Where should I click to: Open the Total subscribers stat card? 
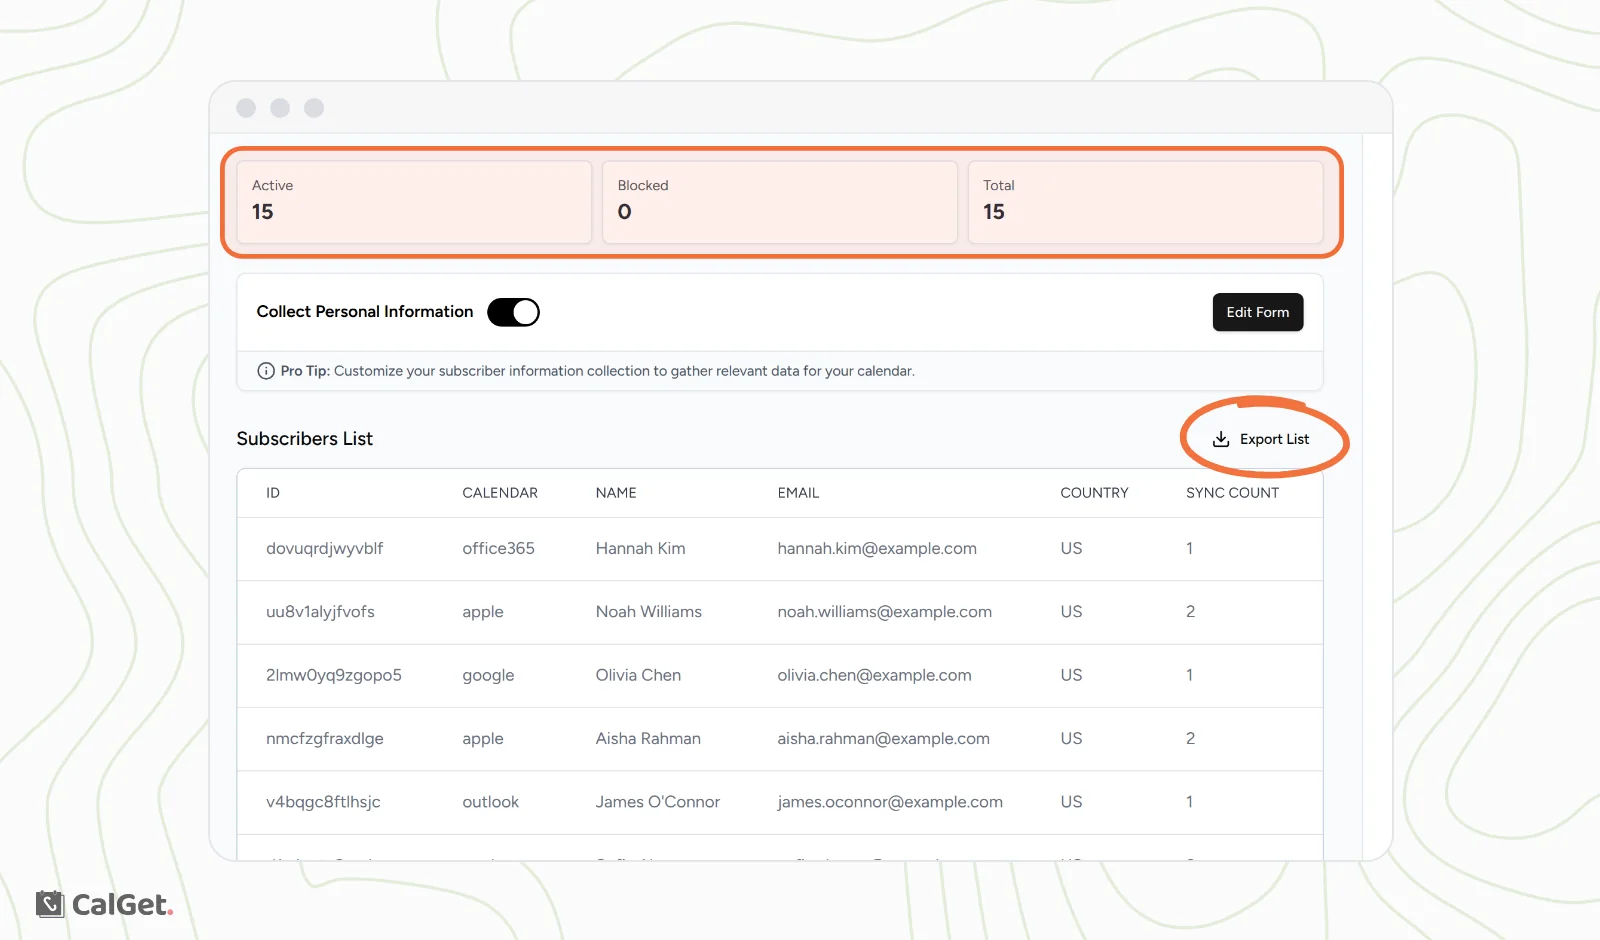tap(1145, 202)
